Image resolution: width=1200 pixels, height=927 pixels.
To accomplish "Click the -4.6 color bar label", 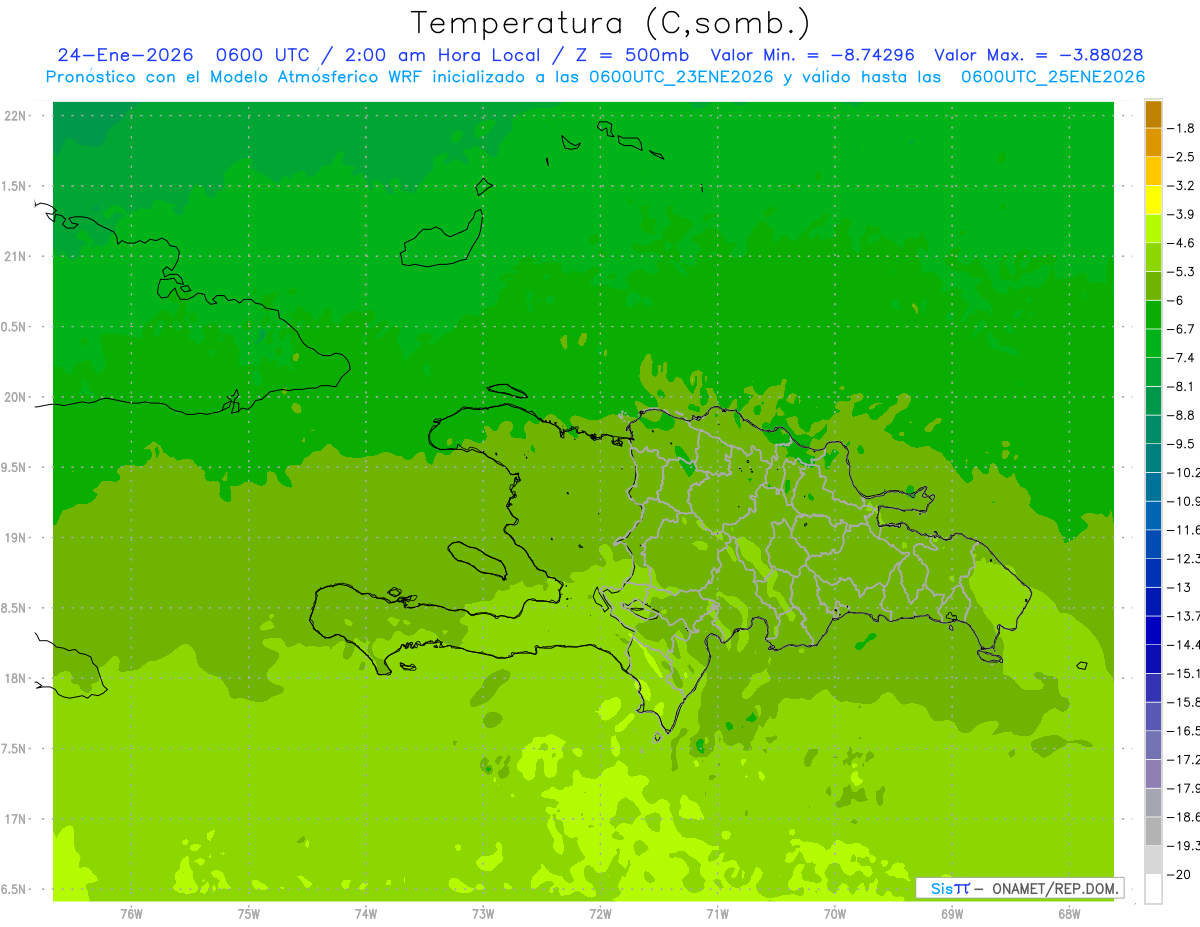I will pyautogui.click(x=1181, y=243).
